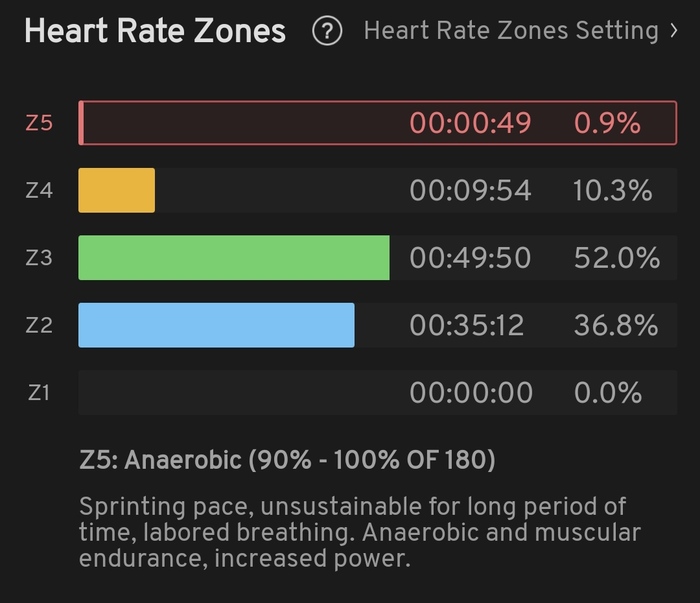The height and width of the screenshot is (603, 700).
Task: Select the empty Z1 zone row
Action: click(x=240, y=392)
